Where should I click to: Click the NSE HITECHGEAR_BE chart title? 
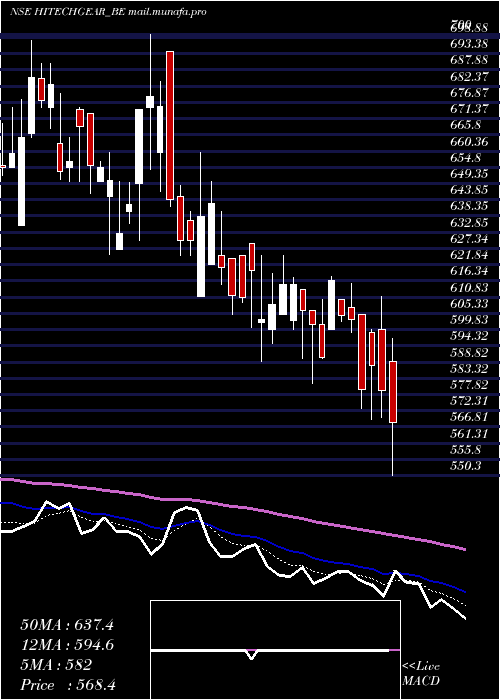pyautogui.click(x=108, y=12)
